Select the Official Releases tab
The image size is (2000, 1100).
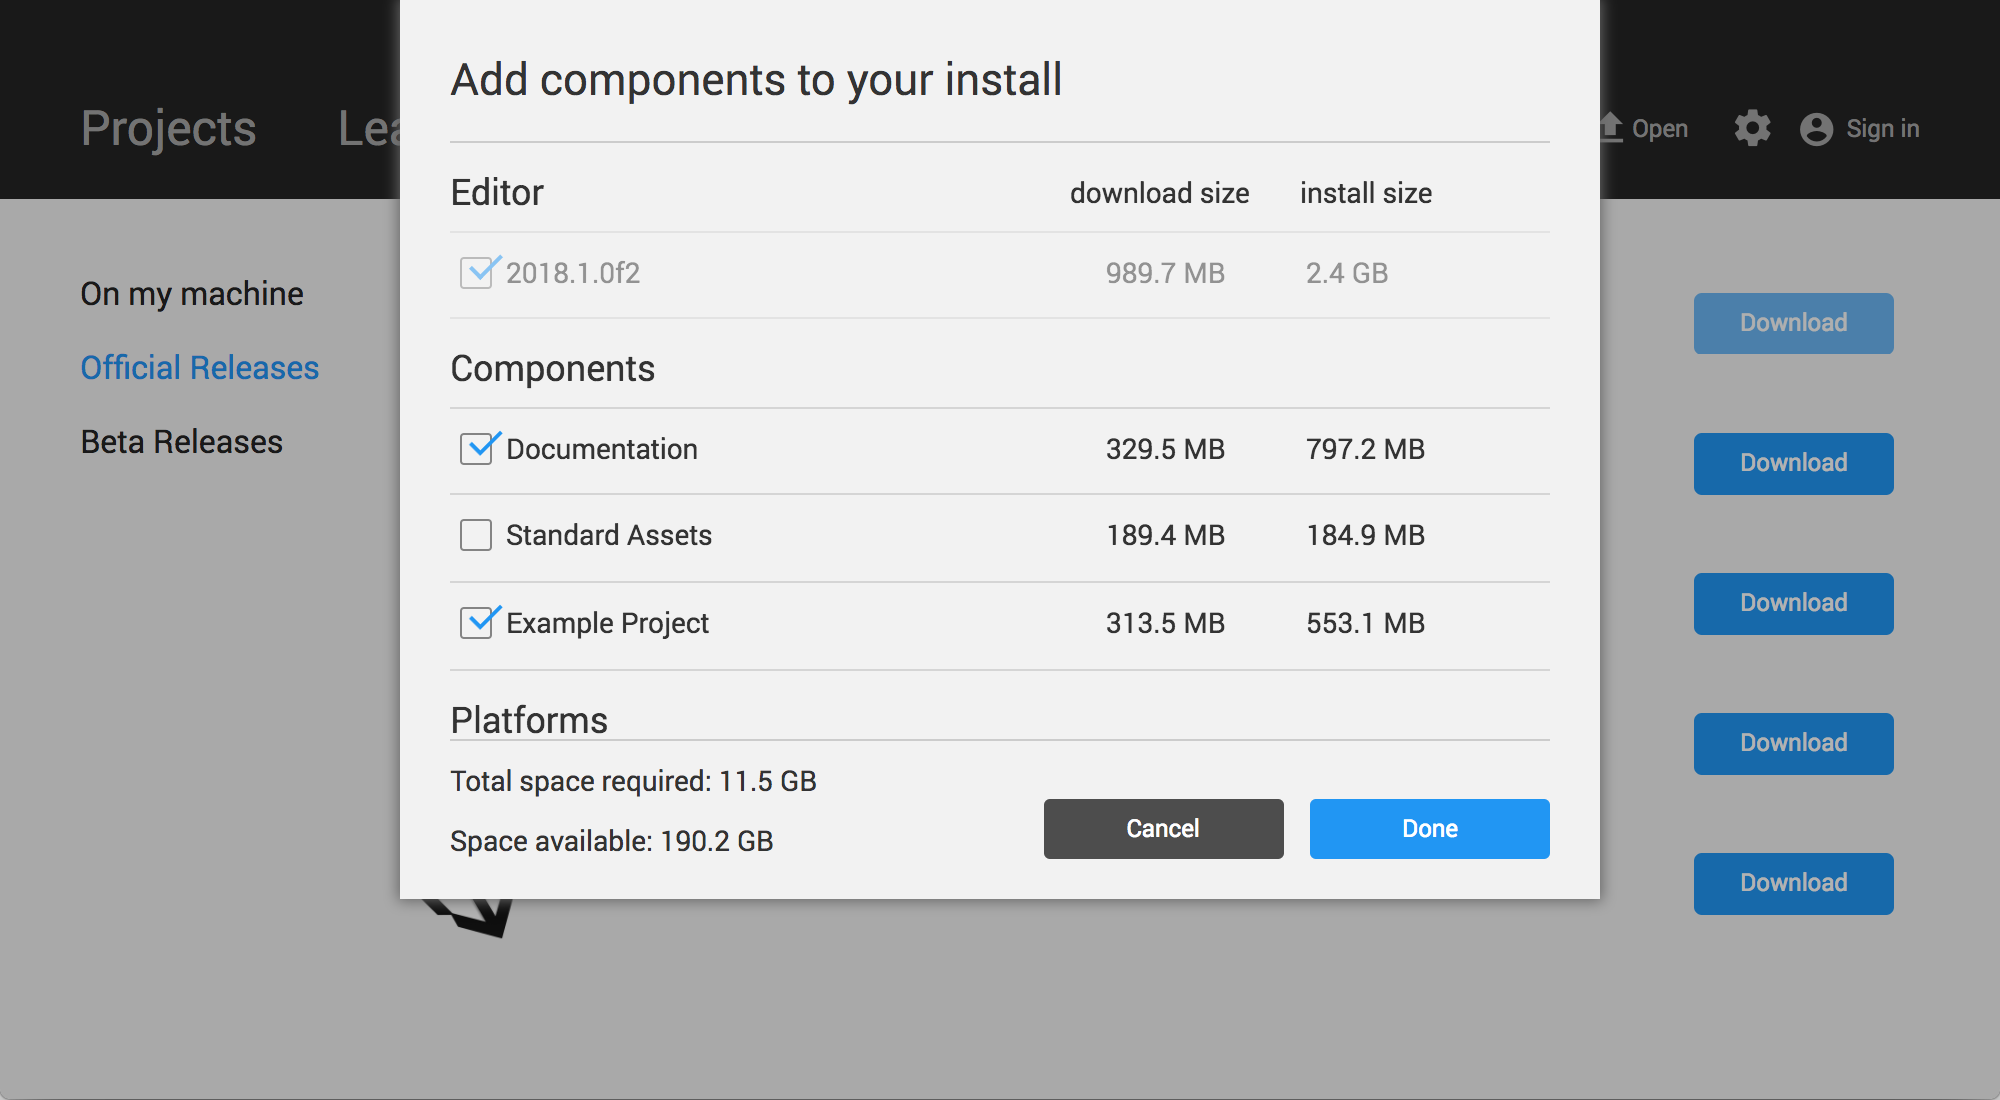[x=199, y=366]
